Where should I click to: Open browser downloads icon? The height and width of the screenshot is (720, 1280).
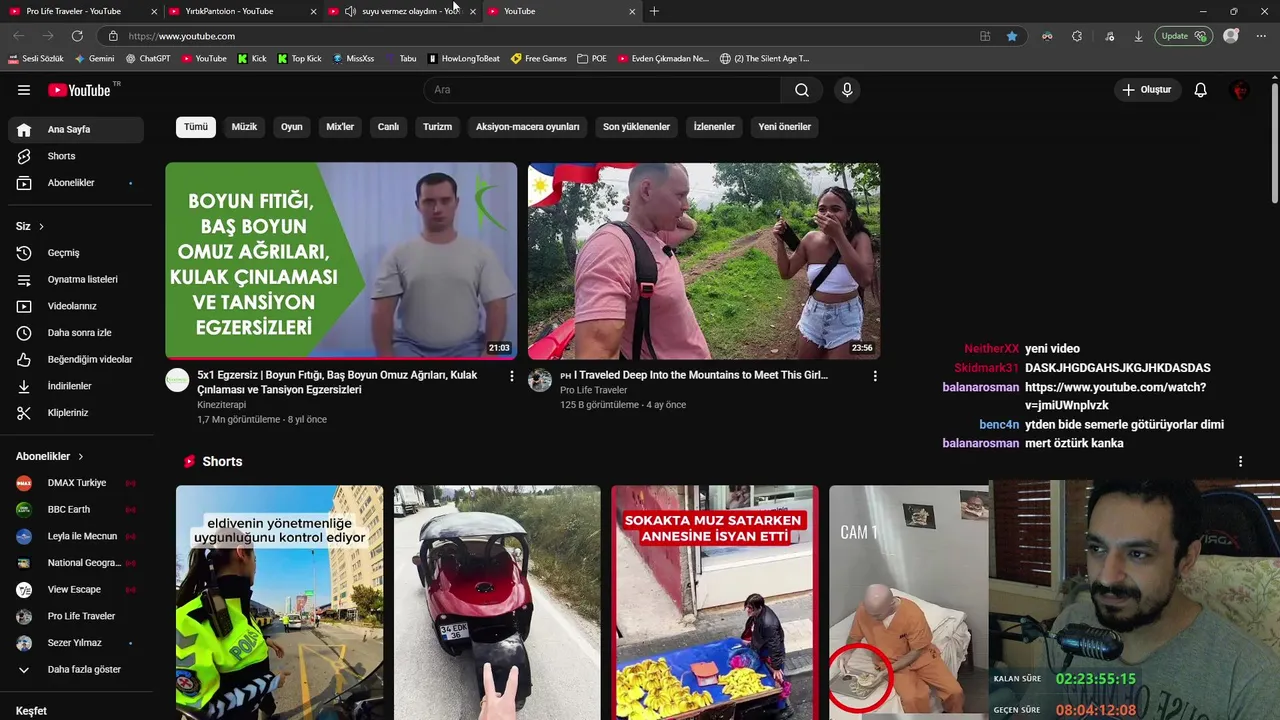(1138, 36)
